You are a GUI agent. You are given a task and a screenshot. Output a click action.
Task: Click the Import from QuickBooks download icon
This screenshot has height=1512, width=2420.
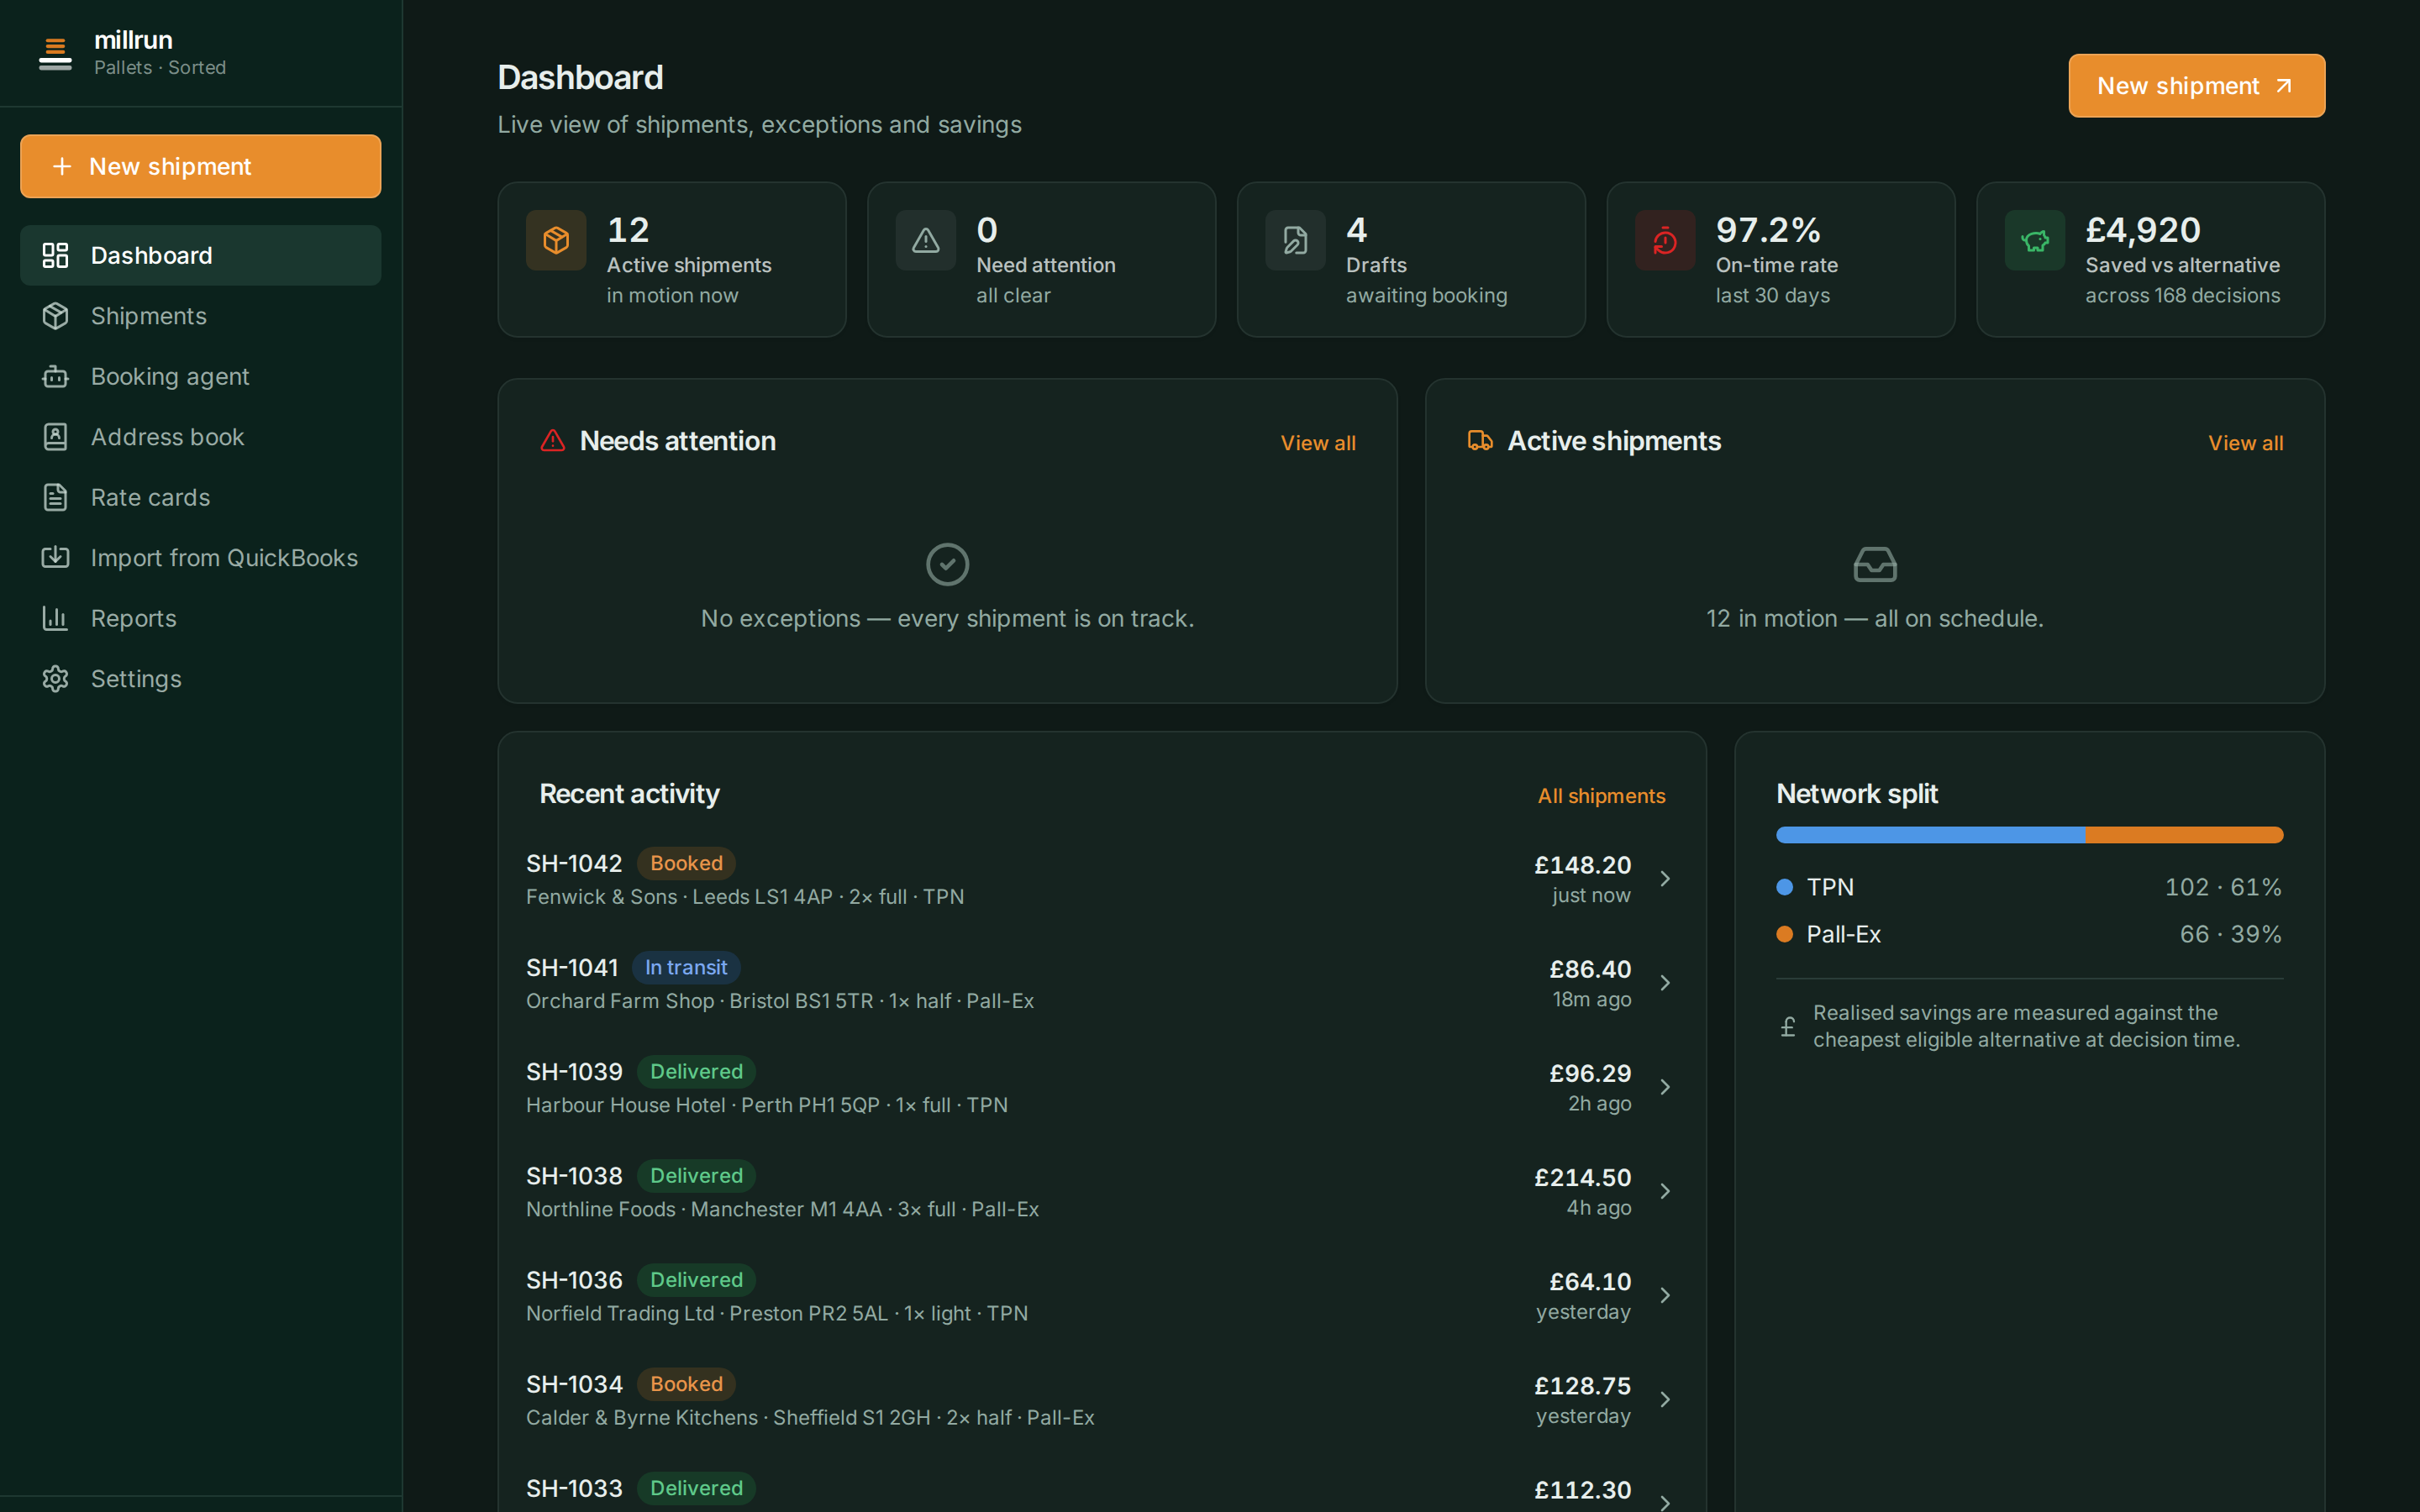tap(55, 558)
